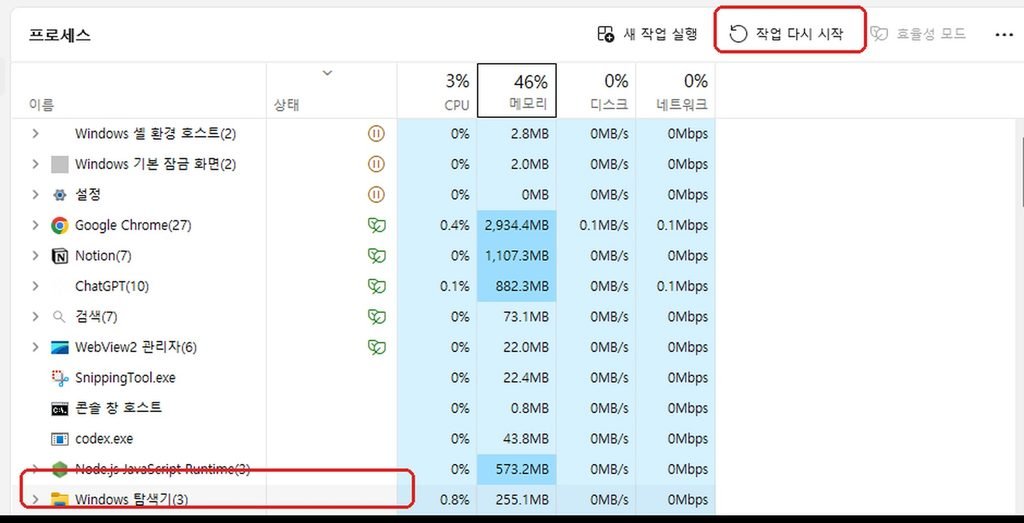Click the Windows 탐색기 folder icon
This screenshot has width=1024, height=523.
click(59, 499)
